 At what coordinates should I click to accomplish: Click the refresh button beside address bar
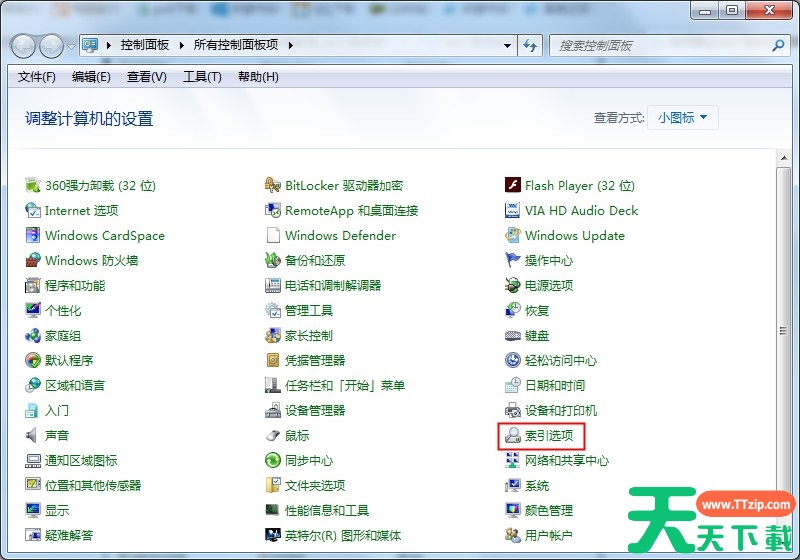click(530, 45)
